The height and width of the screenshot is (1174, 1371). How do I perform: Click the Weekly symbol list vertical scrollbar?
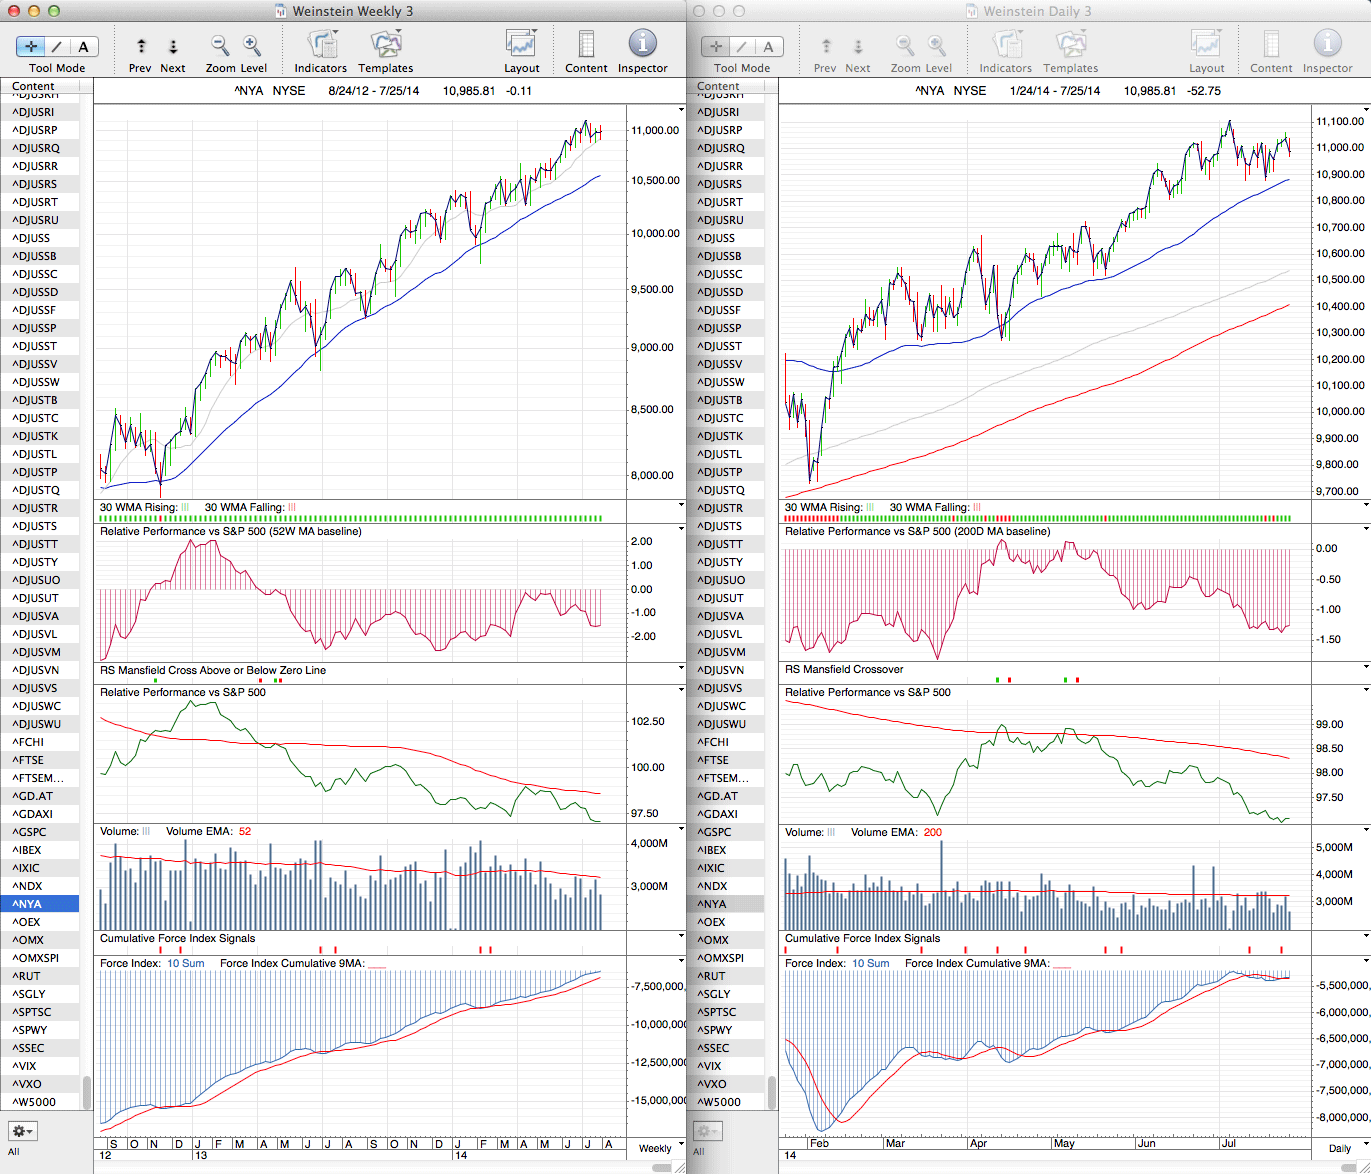87,1090
